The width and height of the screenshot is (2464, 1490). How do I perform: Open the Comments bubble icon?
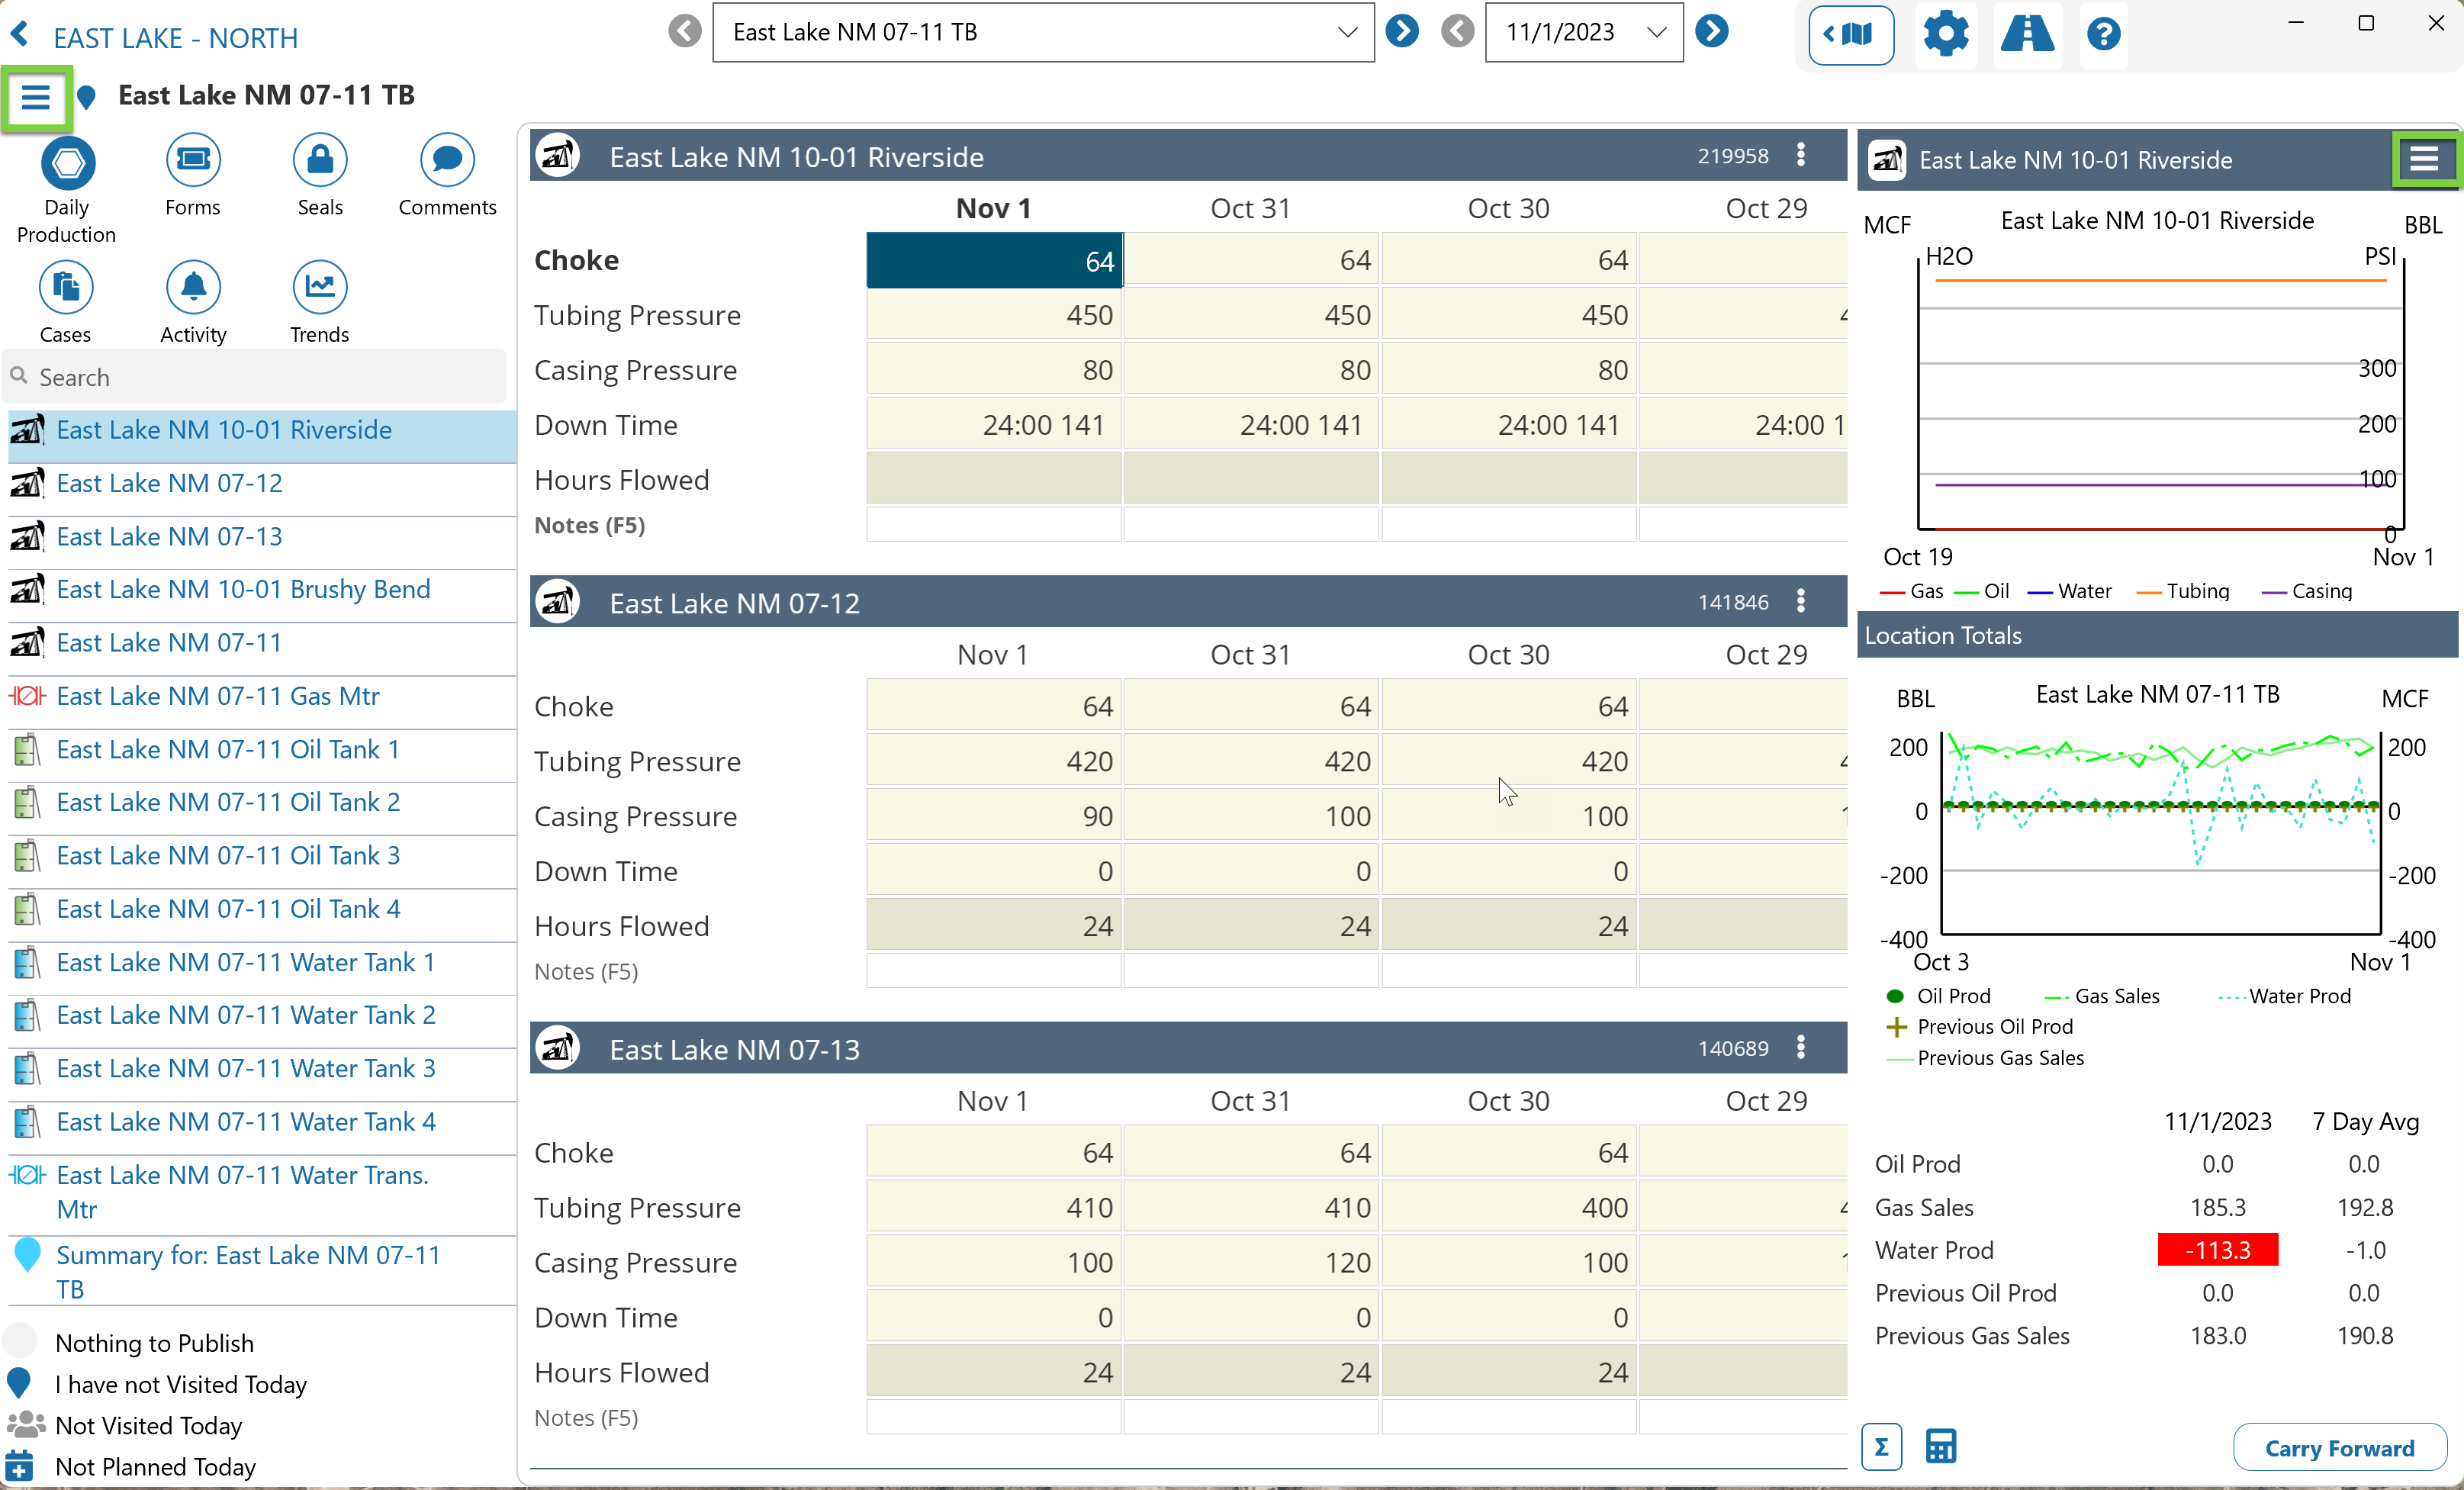click(446, 160)
